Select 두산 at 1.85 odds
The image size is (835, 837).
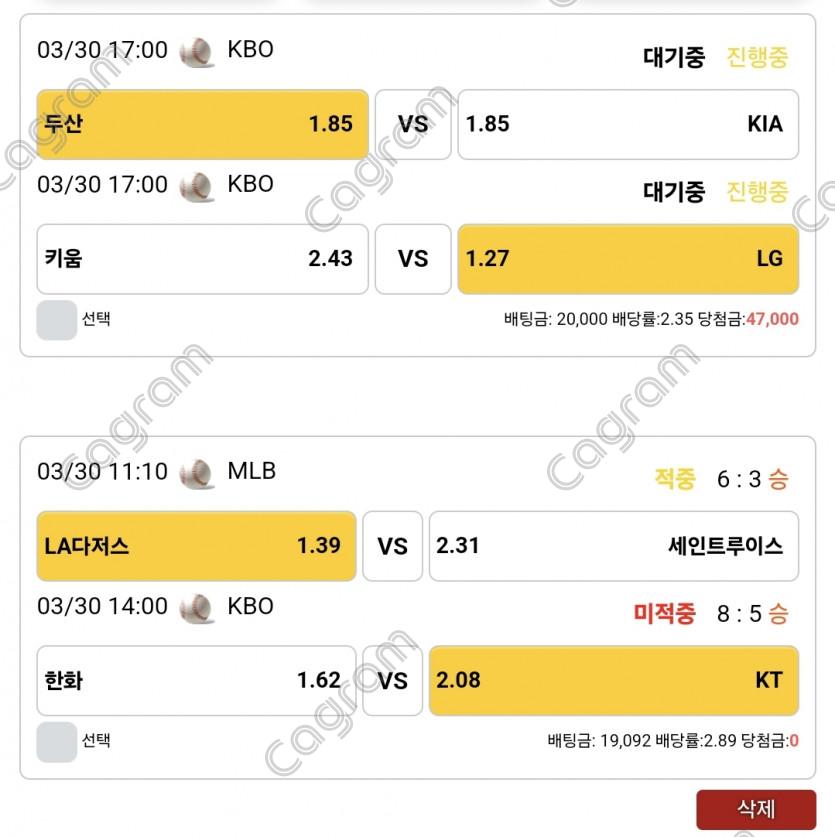tap(202, 124)
